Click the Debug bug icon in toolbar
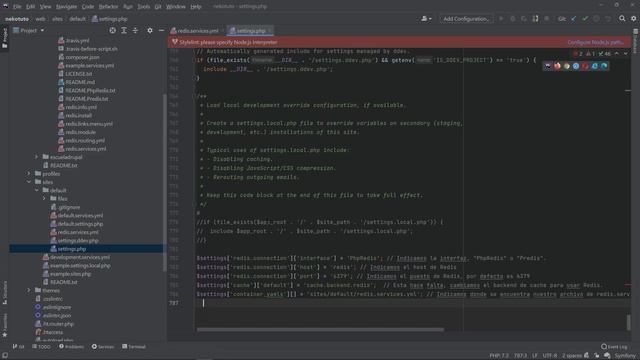Screen dimensions: 640x360 pos(513,19)
